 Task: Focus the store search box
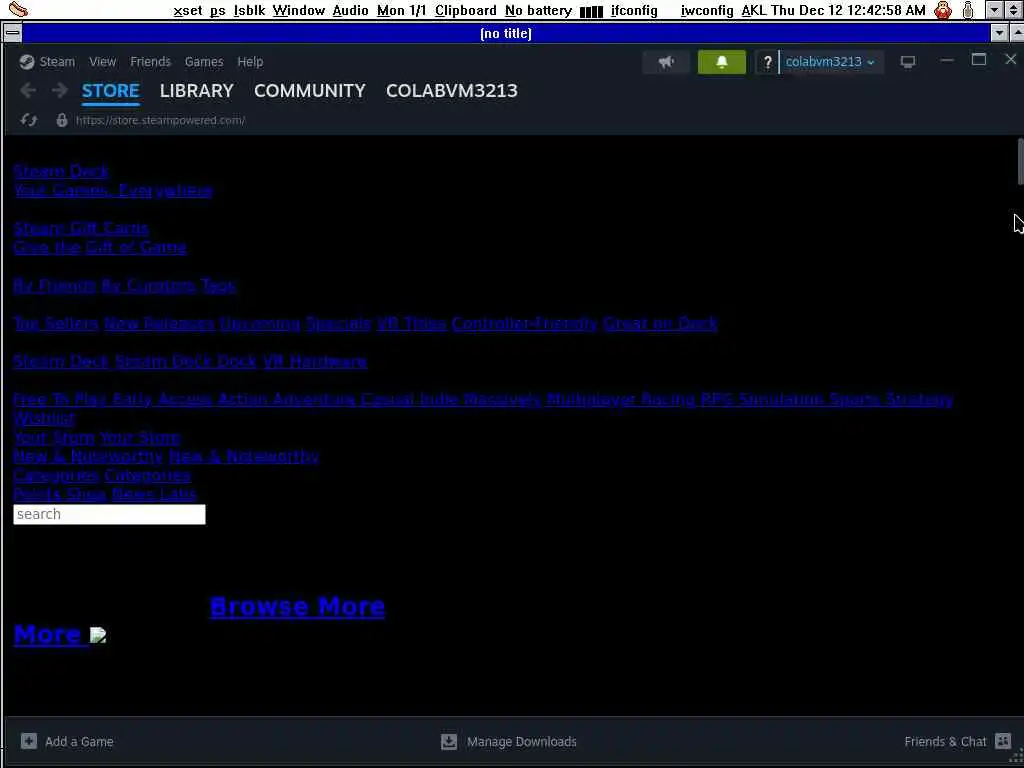click(x=109, y=514)
